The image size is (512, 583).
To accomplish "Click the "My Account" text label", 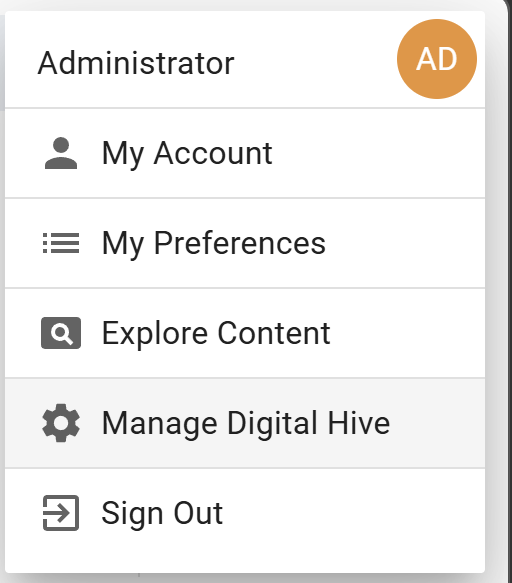I will click(187, 154).
